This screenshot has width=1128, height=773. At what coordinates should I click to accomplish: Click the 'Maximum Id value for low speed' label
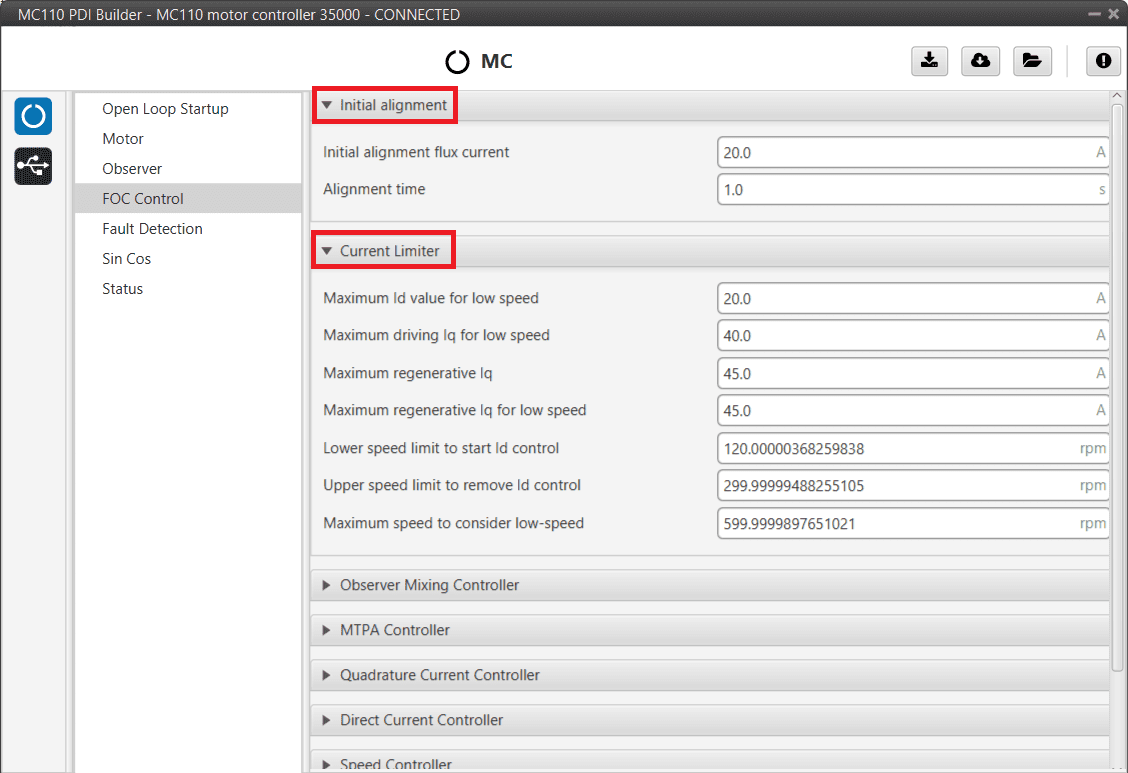pos(431,298)
